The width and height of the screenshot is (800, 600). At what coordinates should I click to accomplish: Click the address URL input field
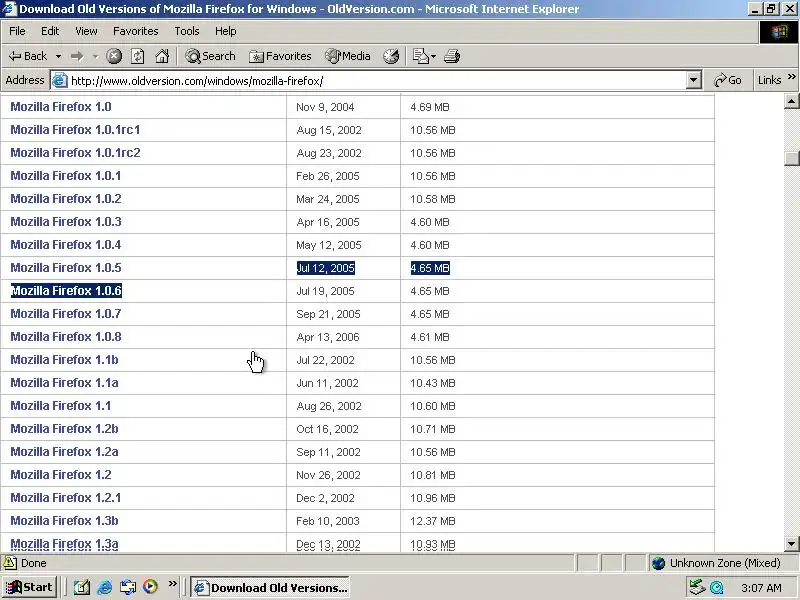tap(378, 81)
